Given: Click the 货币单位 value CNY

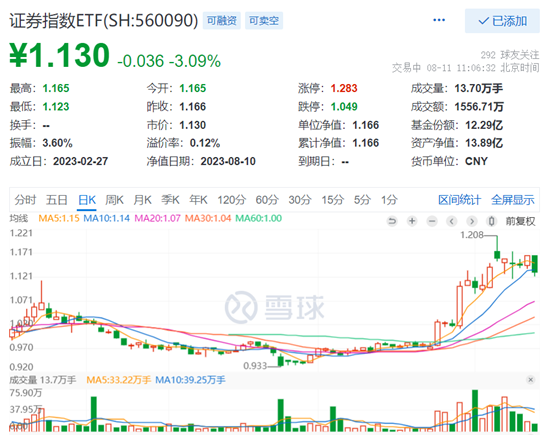Looking at the screenshot, I should (476, 161).
